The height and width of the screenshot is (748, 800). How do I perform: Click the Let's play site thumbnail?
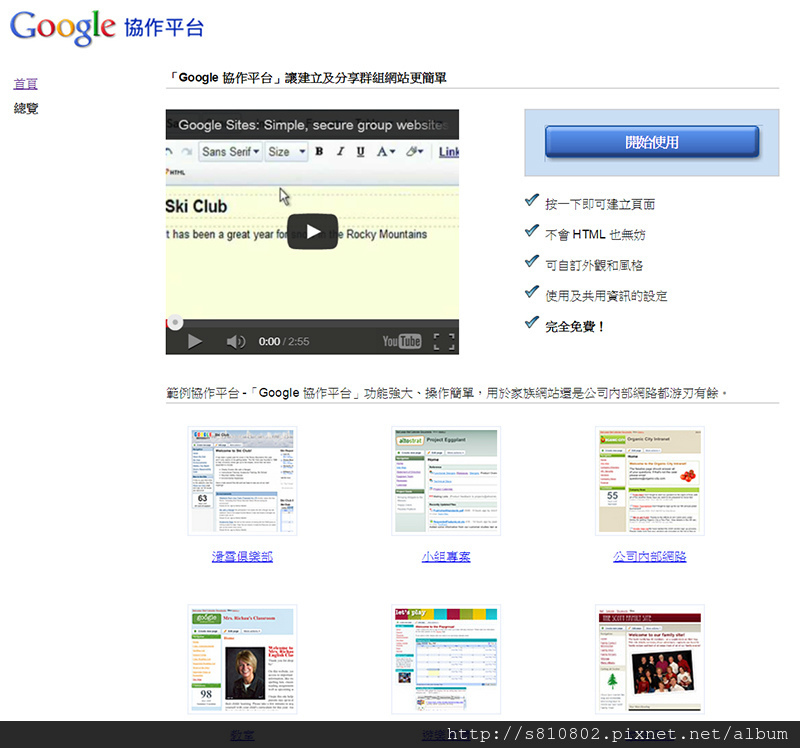click(x=446, y=659)
